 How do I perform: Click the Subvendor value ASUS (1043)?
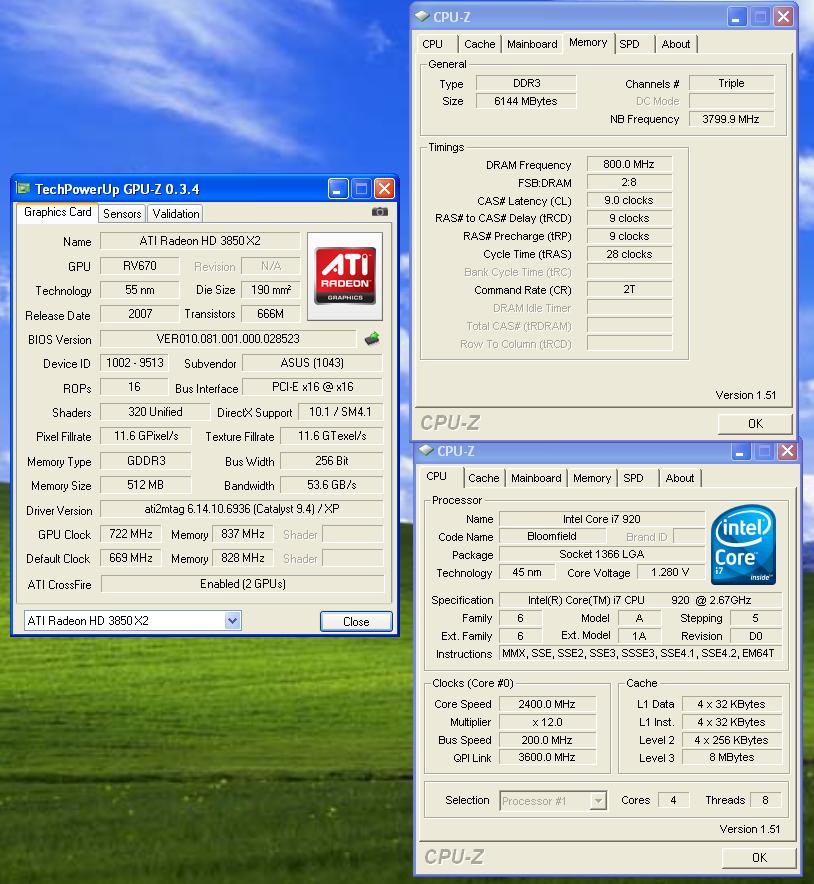click(312, 363)
